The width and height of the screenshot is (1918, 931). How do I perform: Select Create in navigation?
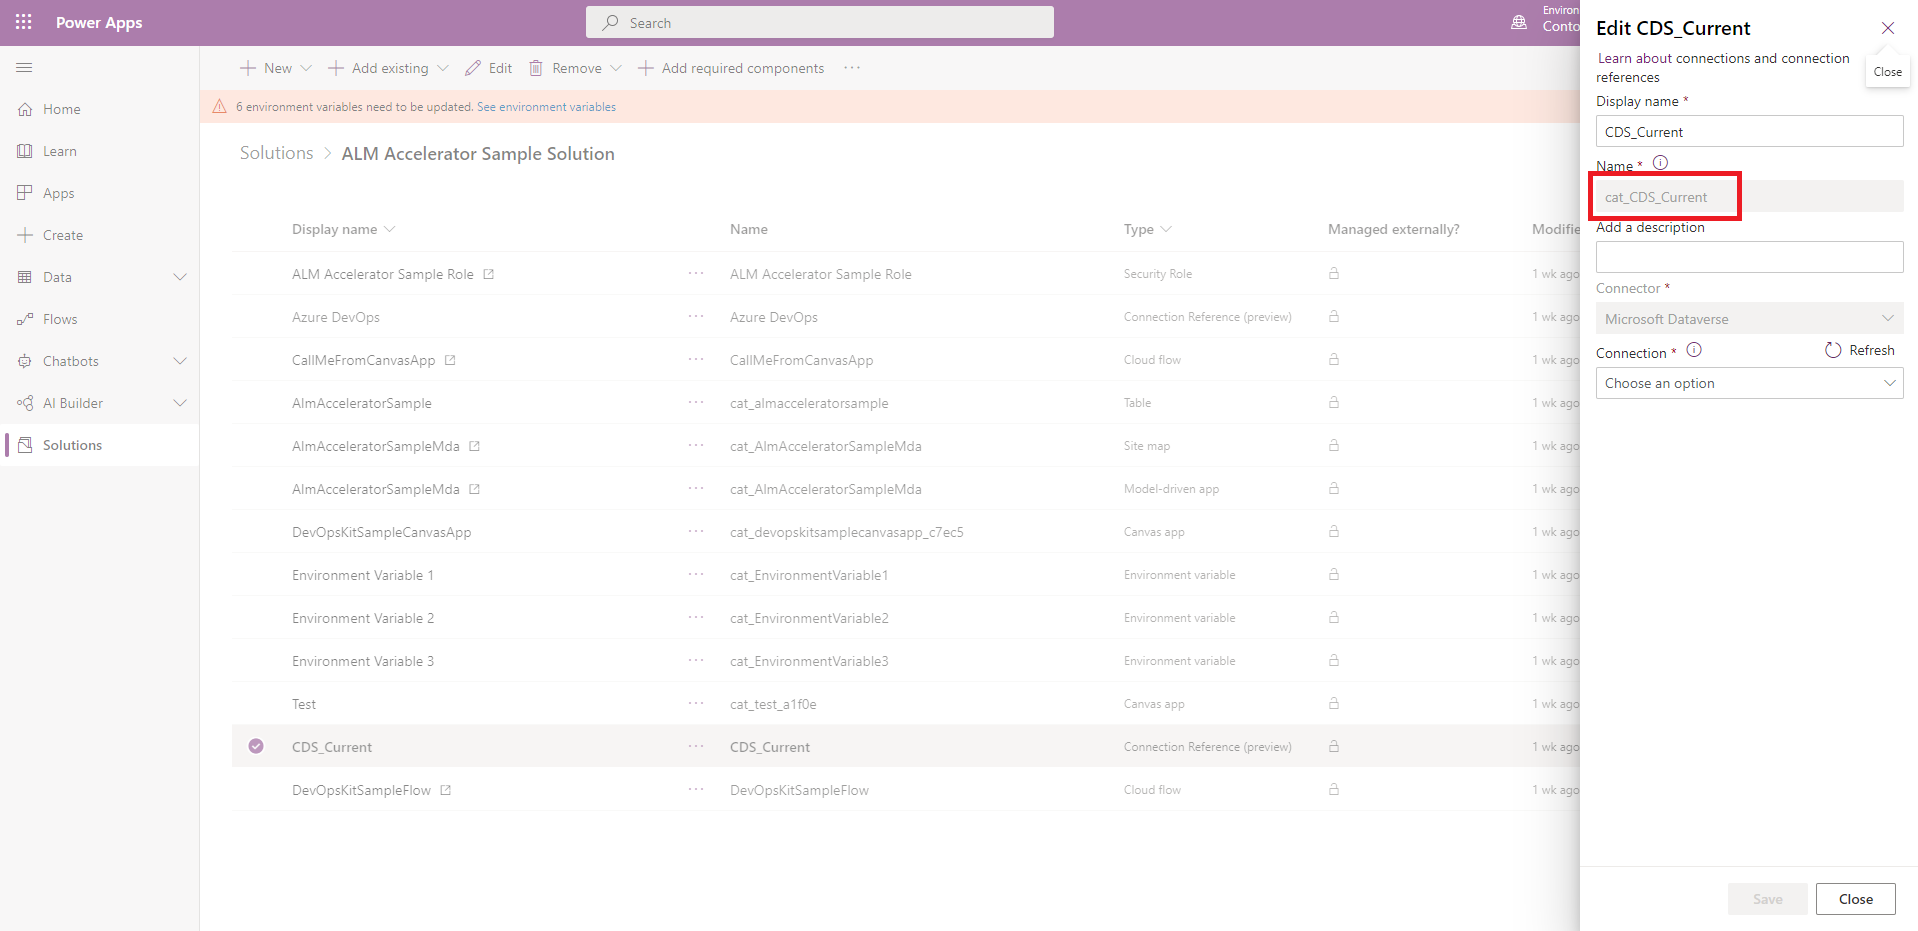click(63, 235)
